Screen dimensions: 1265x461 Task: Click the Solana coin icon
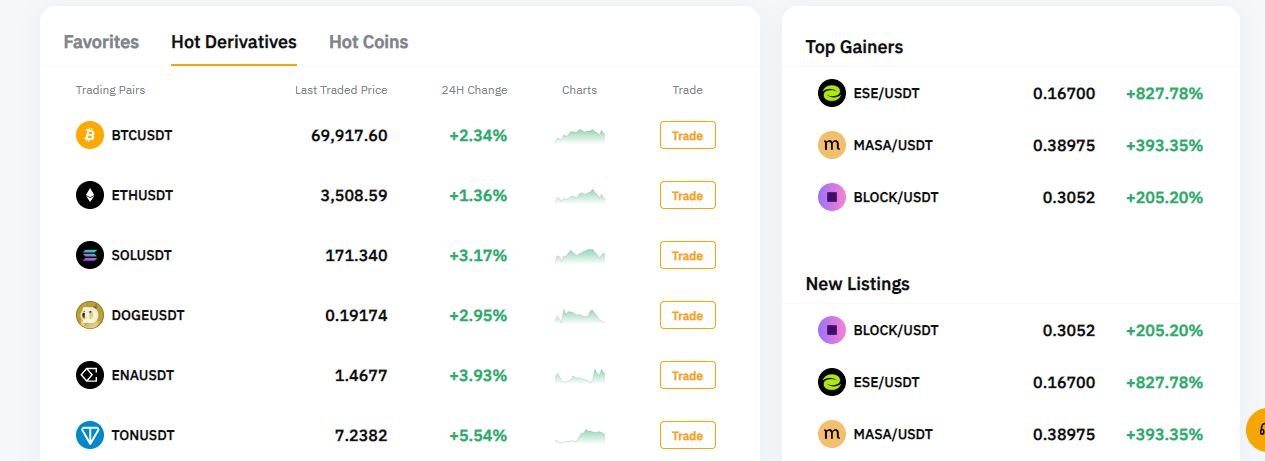(90, 255)
